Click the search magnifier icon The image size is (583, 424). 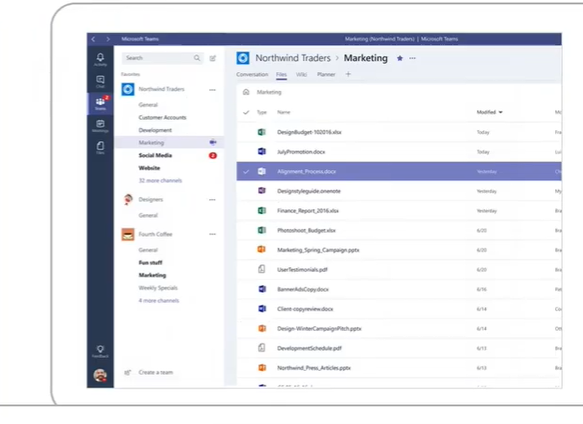(197, 58)
